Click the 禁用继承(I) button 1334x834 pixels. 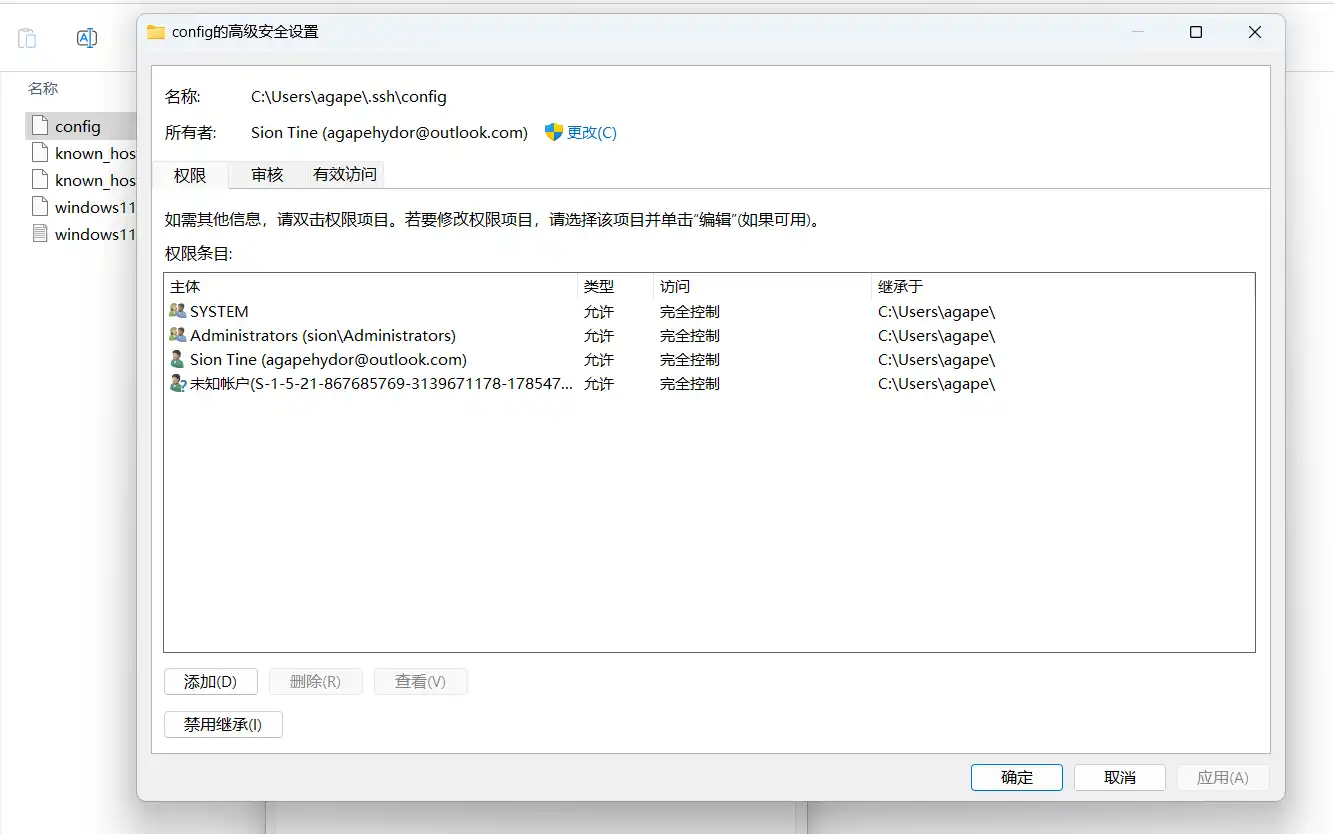pos(223,724)
